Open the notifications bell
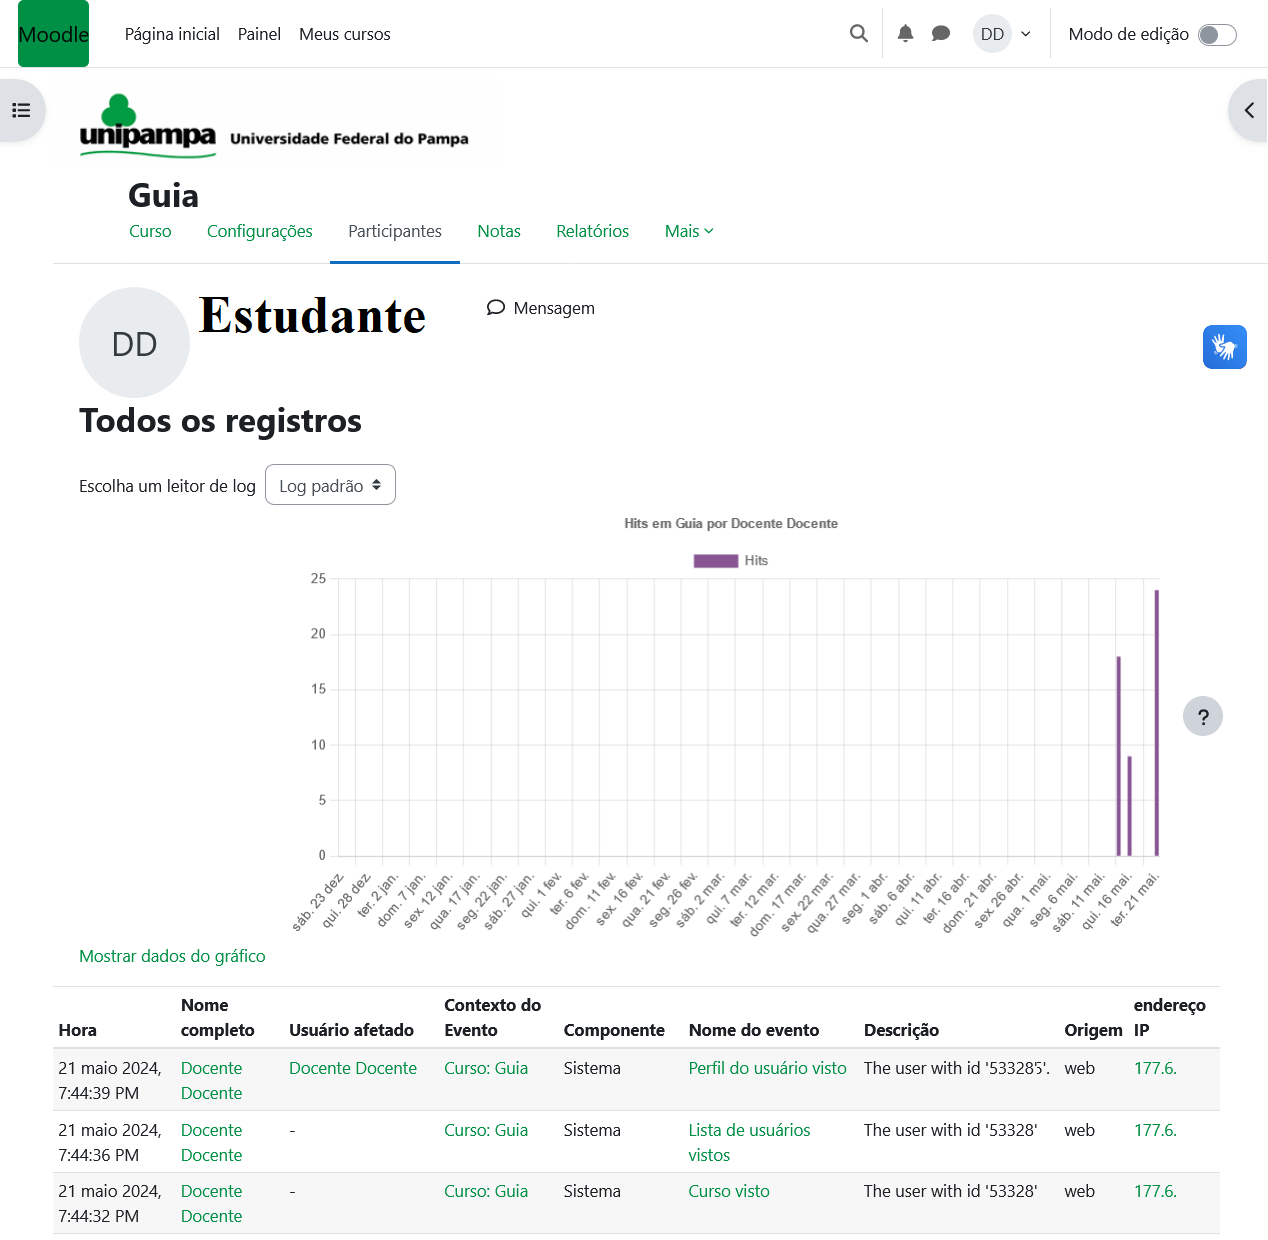1268x1240 pixels. (905, 34)
